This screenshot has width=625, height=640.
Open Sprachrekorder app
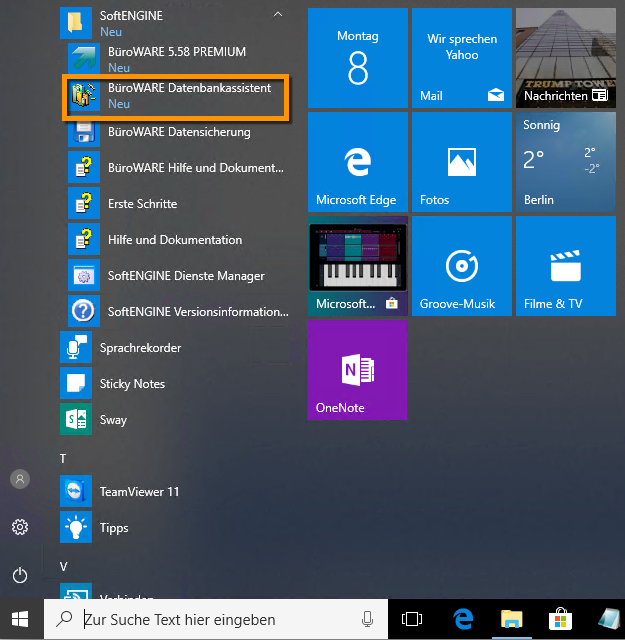140,348
